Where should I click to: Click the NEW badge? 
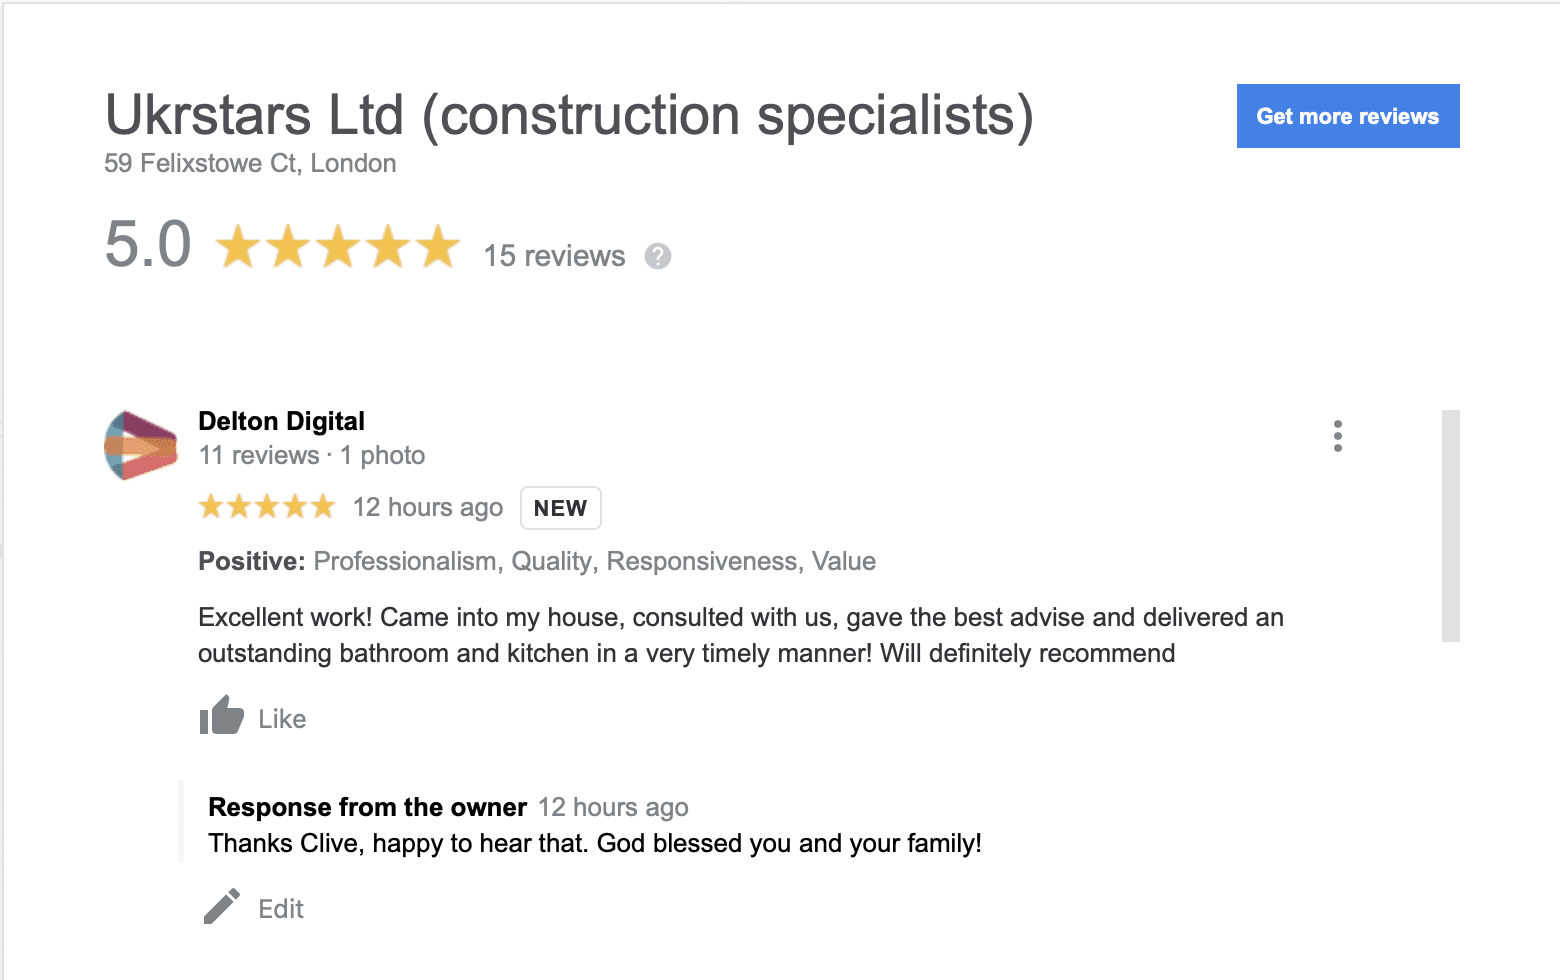coord(560,508)
